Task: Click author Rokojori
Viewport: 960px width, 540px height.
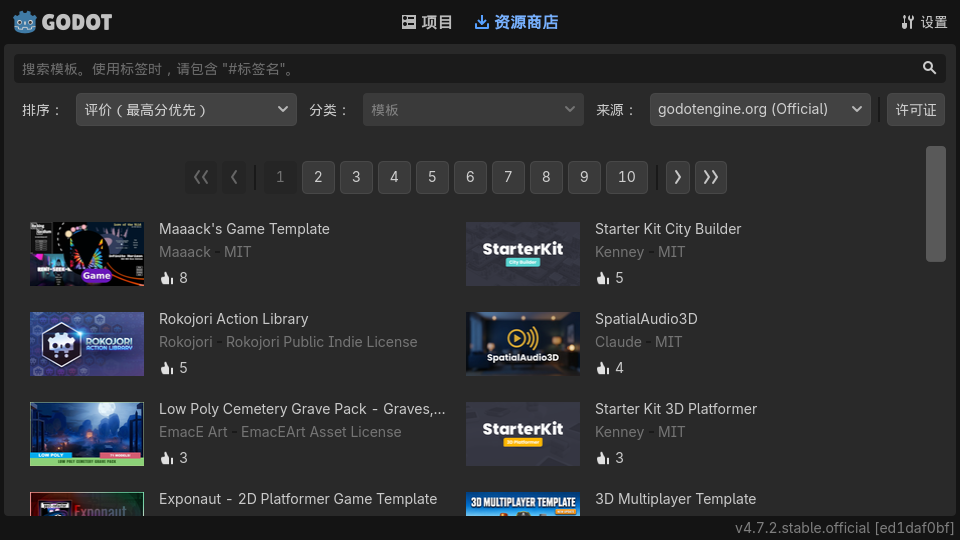Action: tap(186, 342)
